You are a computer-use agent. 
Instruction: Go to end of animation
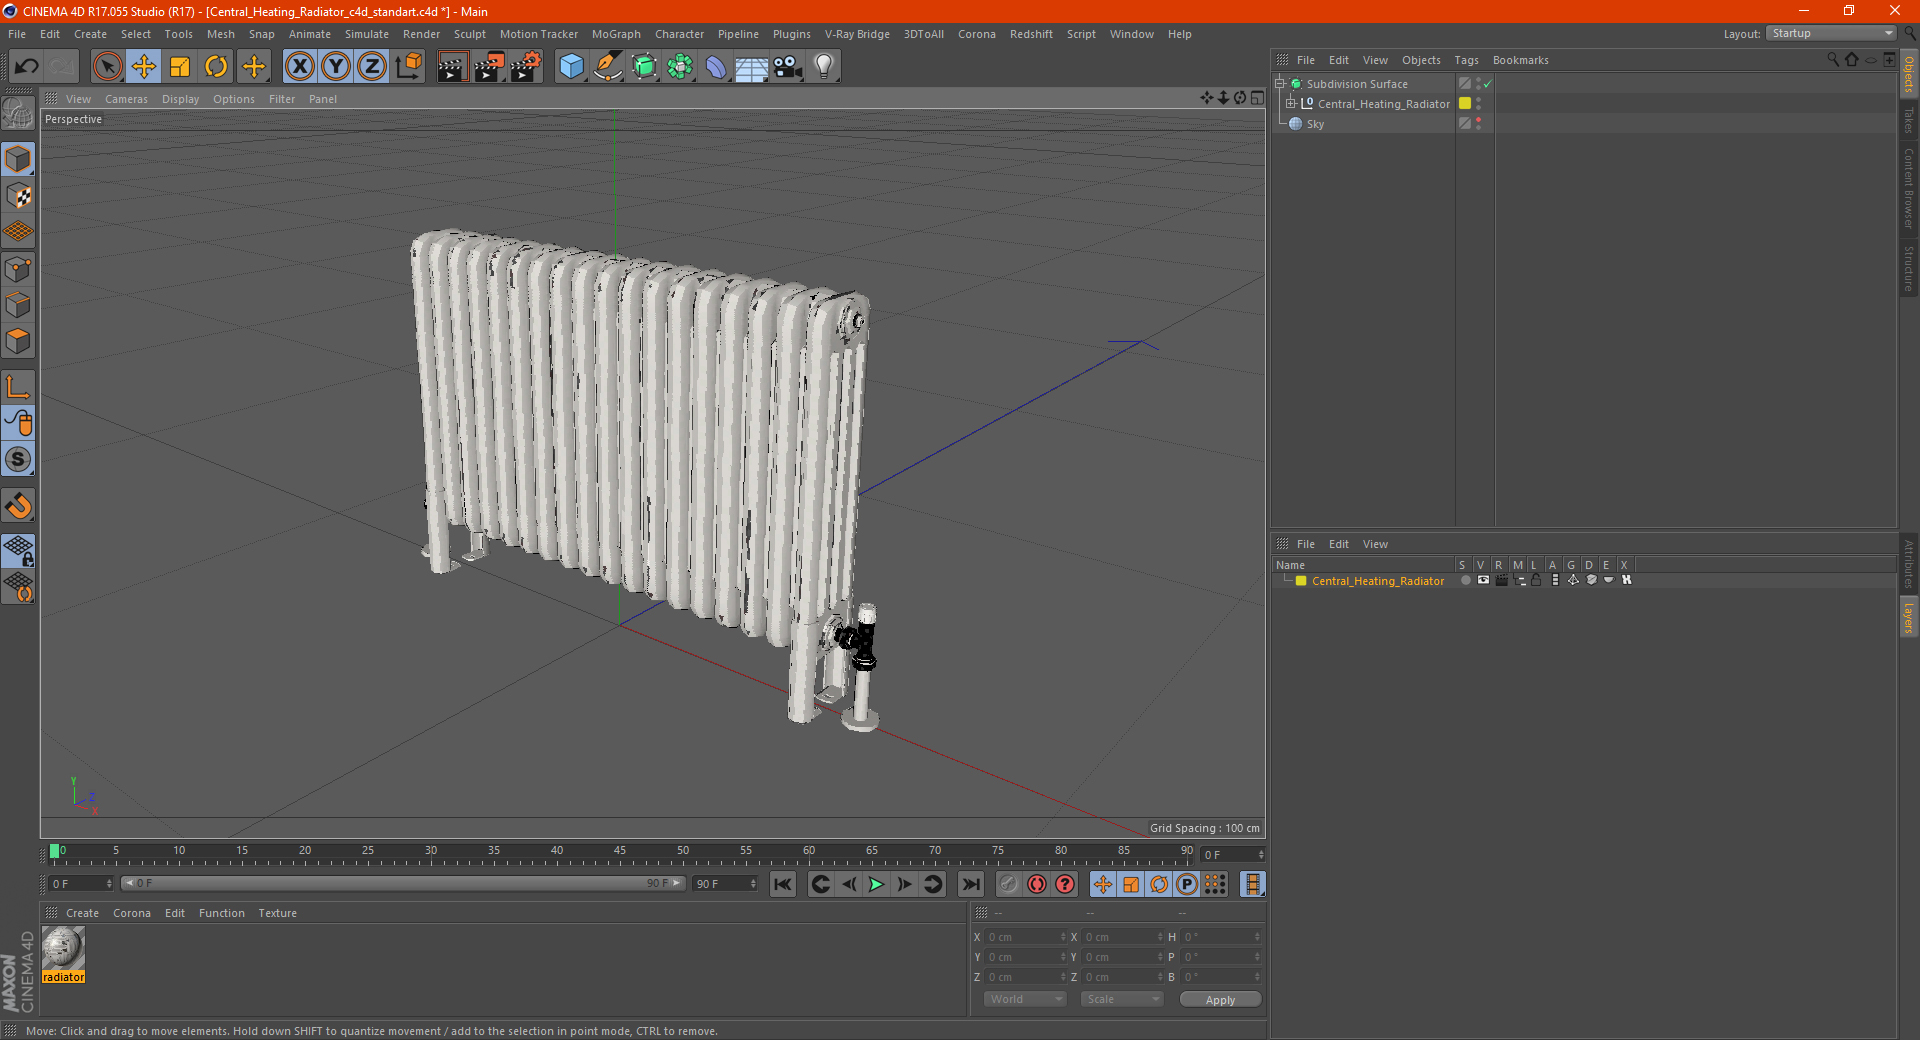tap(970, 884)
